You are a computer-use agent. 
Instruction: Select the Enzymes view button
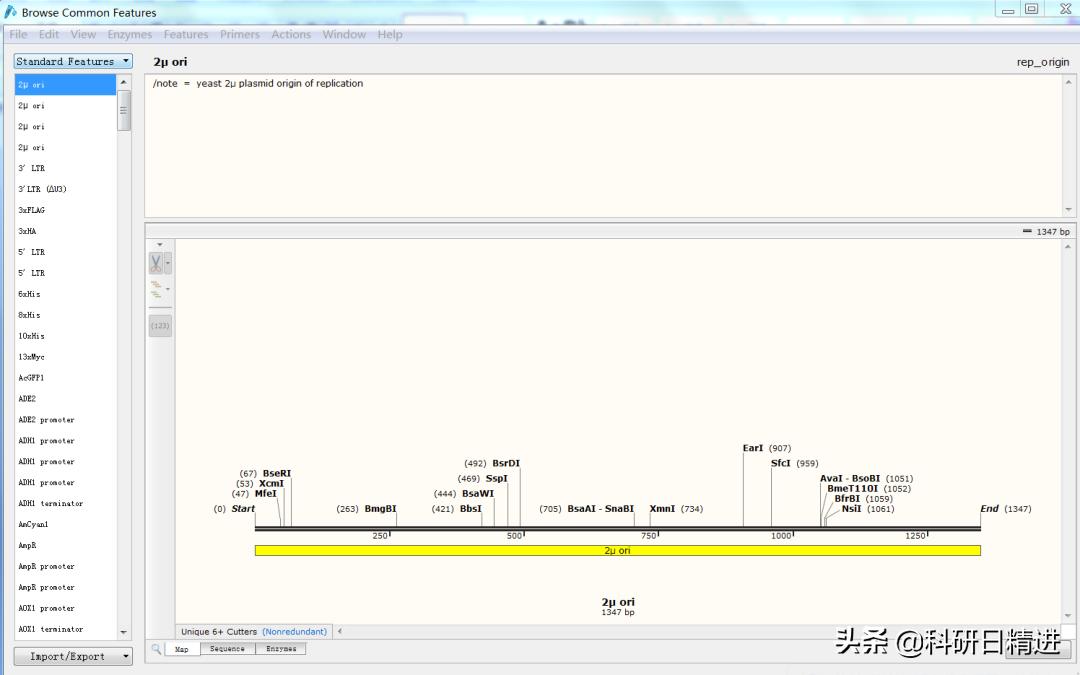281,649
